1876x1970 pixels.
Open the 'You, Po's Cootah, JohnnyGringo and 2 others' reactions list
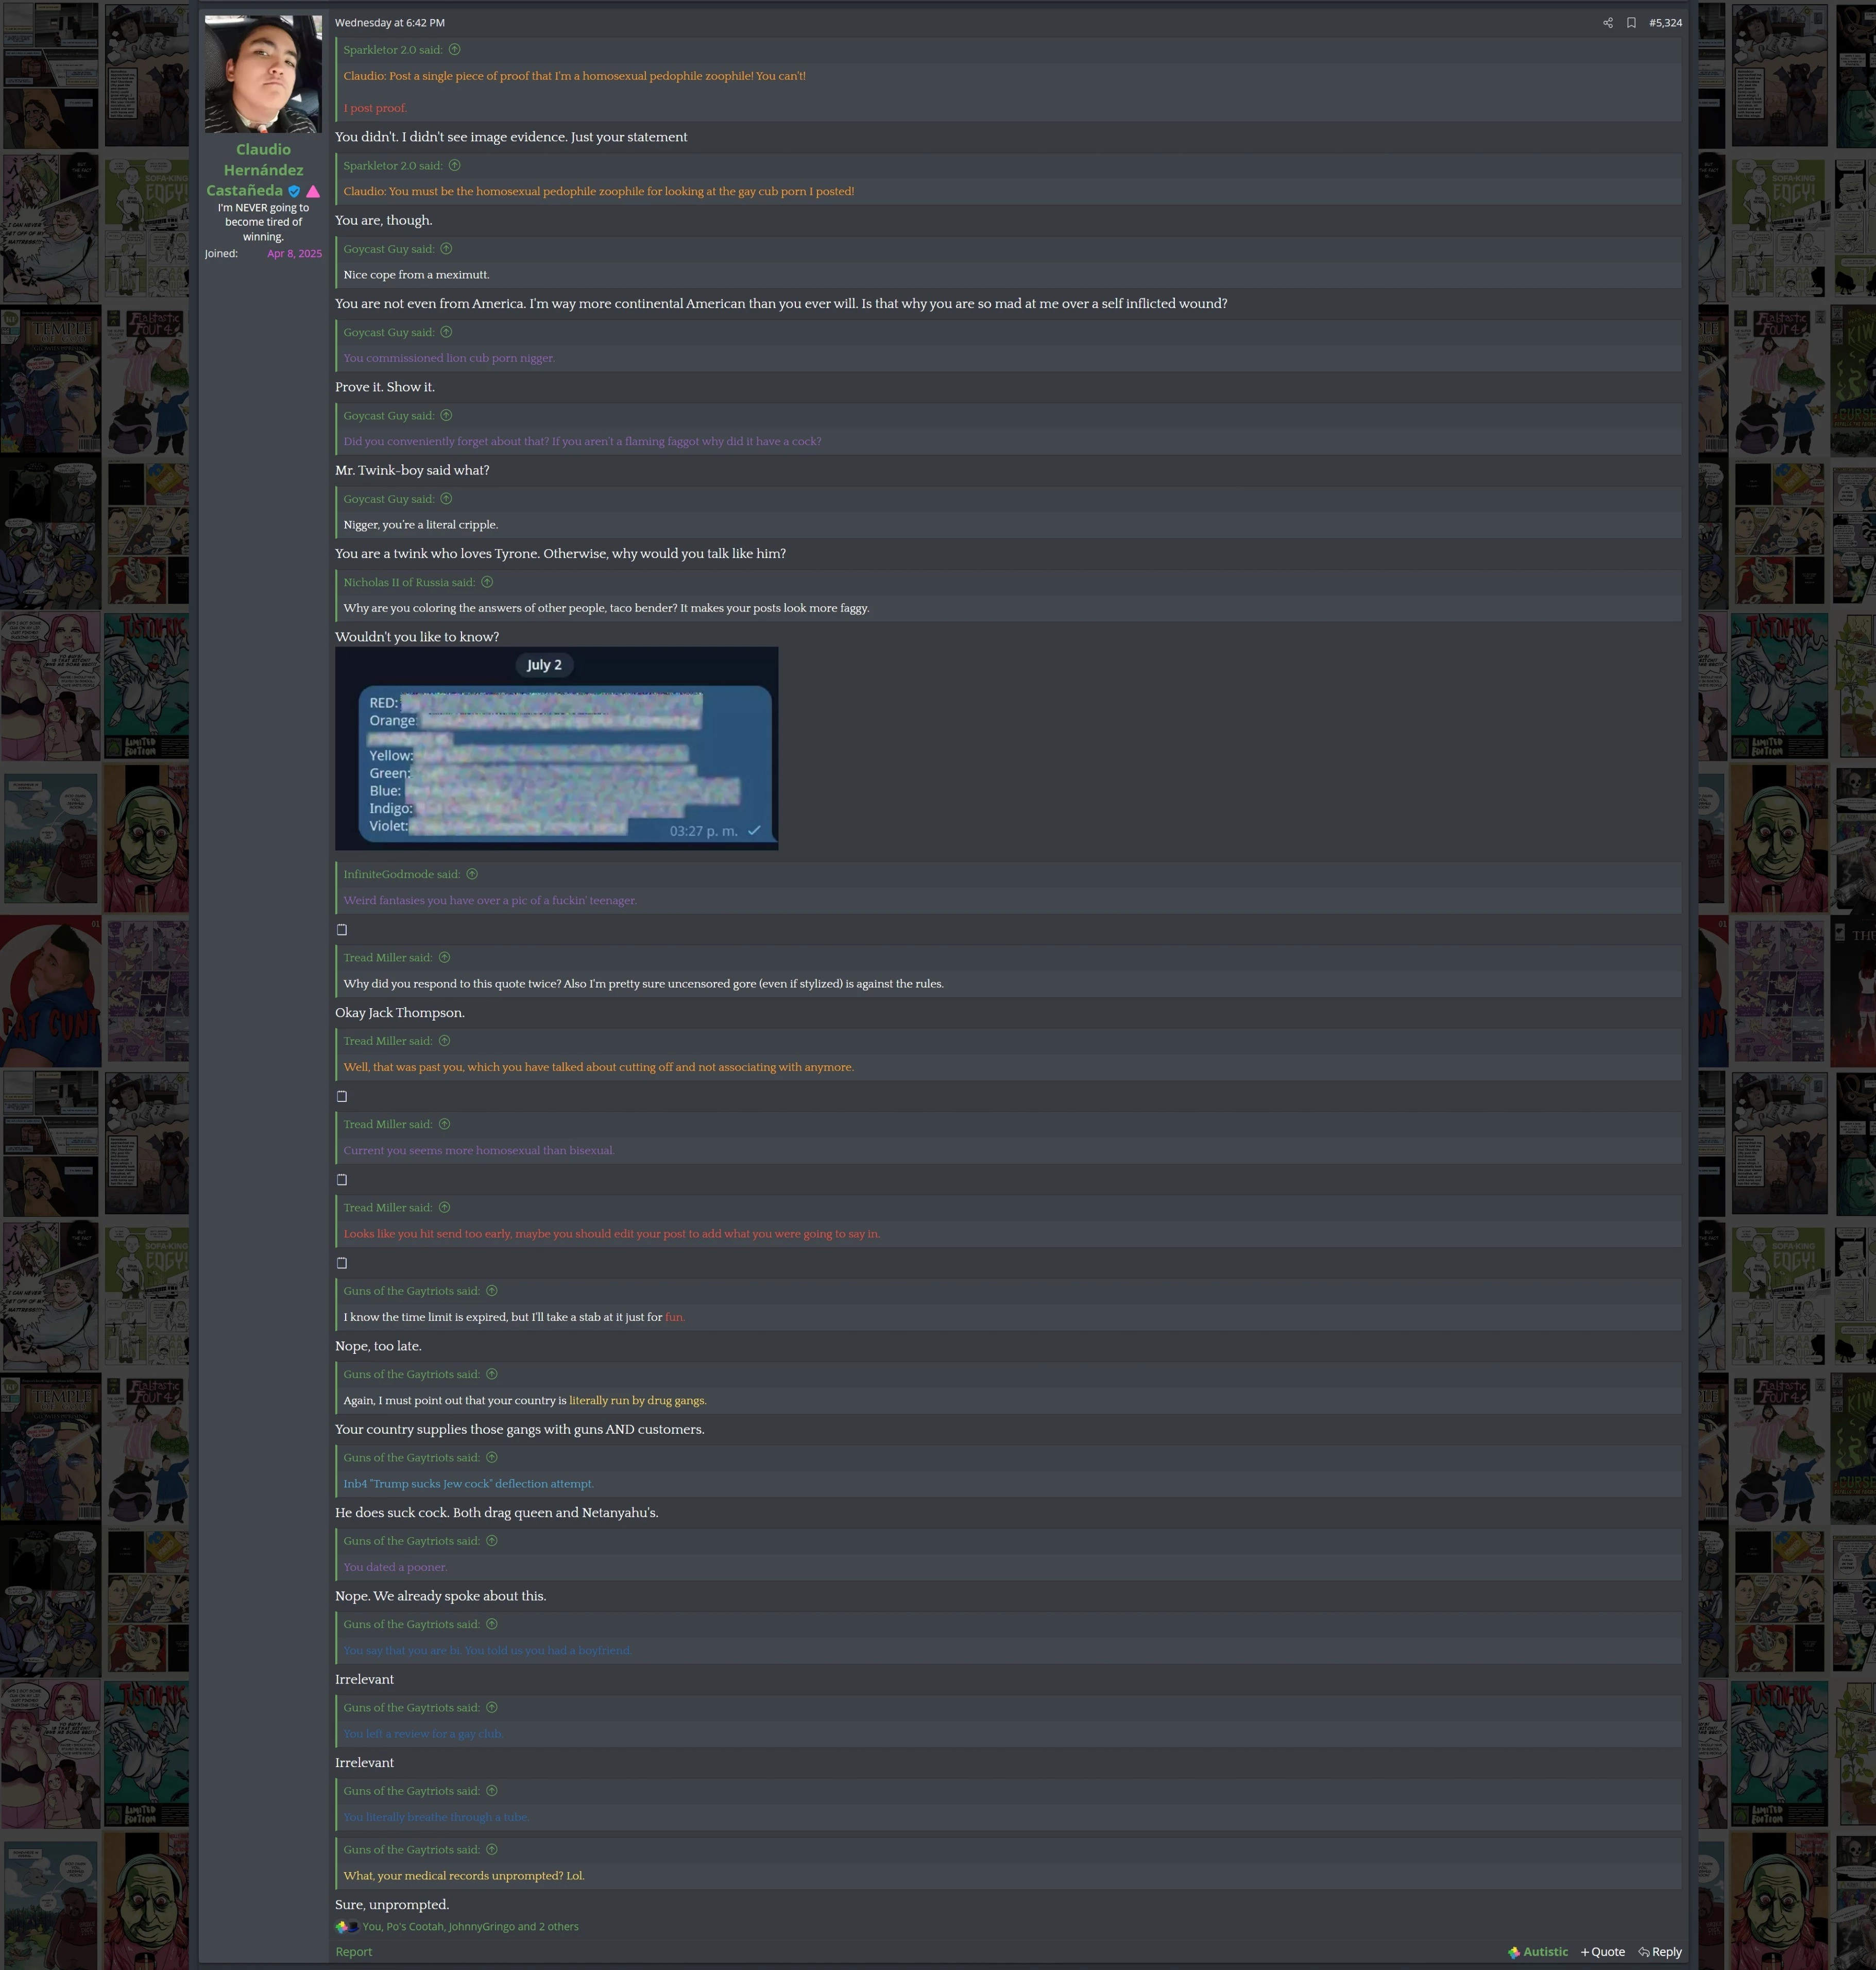coord(470,1926)
